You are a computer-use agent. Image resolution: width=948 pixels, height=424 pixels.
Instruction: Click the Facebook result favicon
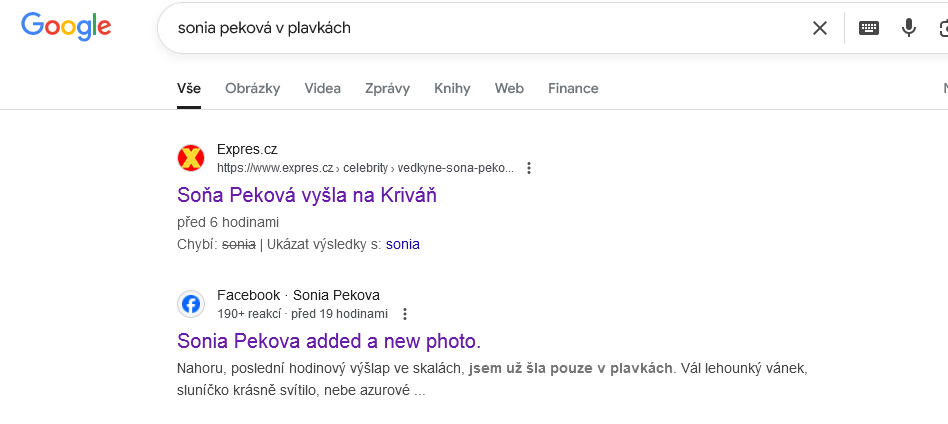pos(191,304)
